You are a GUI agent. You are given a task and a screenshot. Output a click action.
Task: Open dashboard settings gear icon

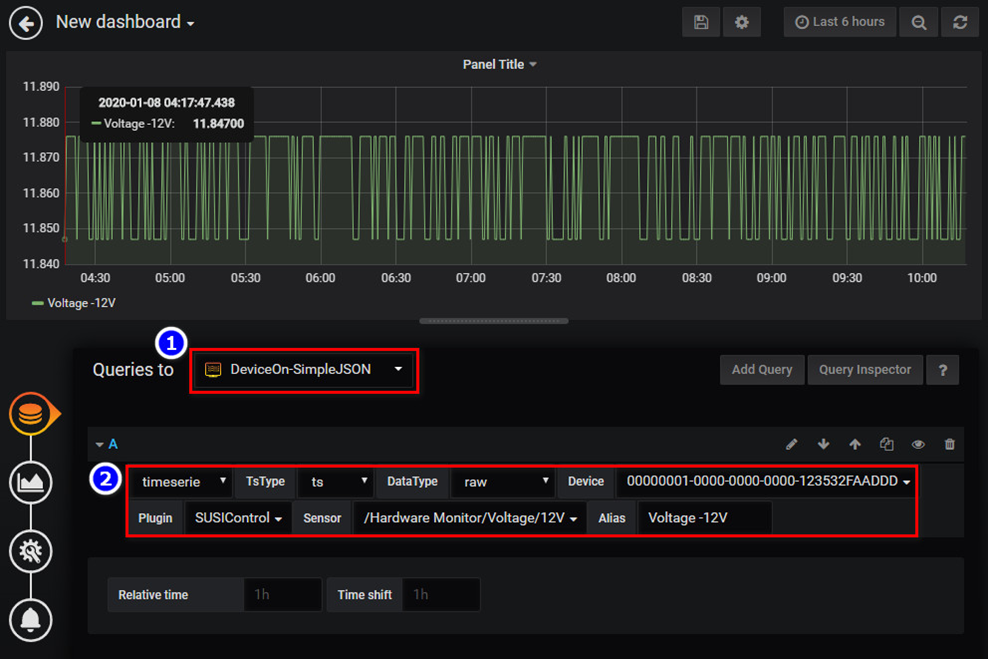741,22
